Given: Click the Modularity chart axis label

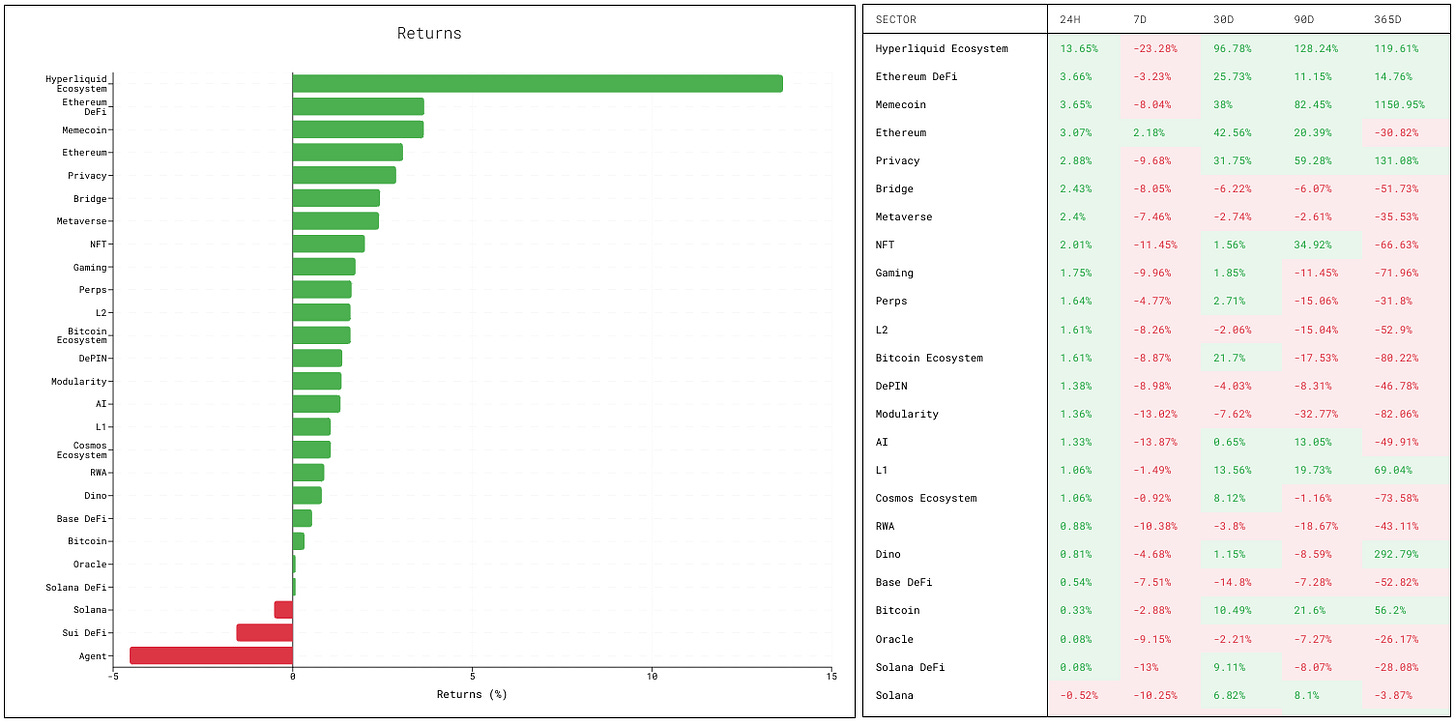Looking at the screenshot, I should (79, 381).
